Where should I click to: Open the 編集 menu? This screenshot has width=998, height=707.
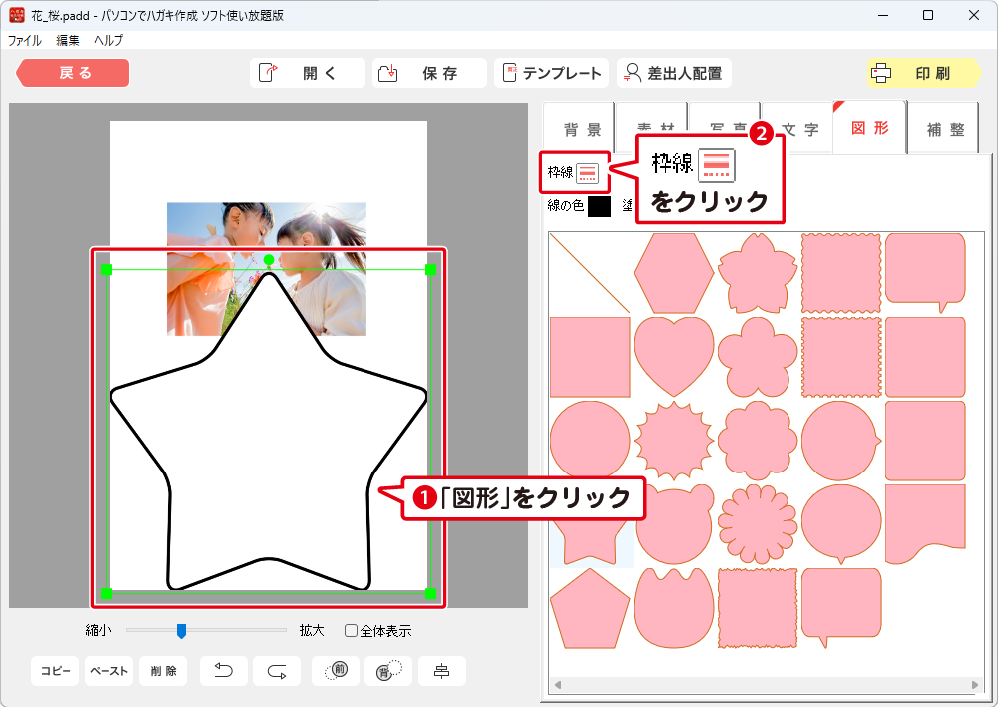(68, 41)
